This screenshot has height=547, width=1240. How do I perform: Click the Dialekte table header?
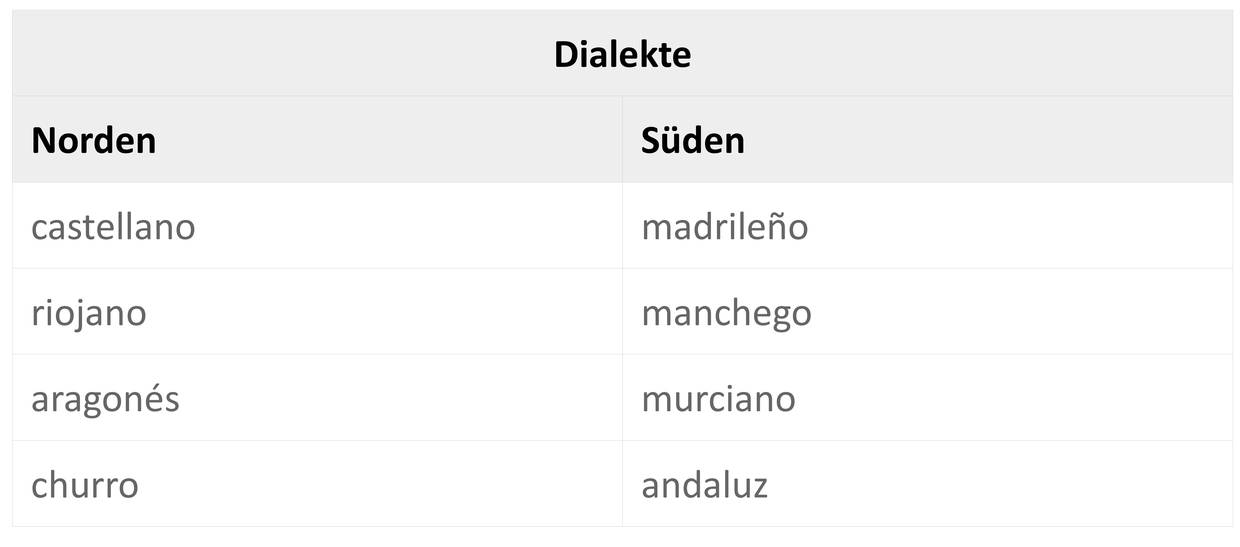click(622, 54)
